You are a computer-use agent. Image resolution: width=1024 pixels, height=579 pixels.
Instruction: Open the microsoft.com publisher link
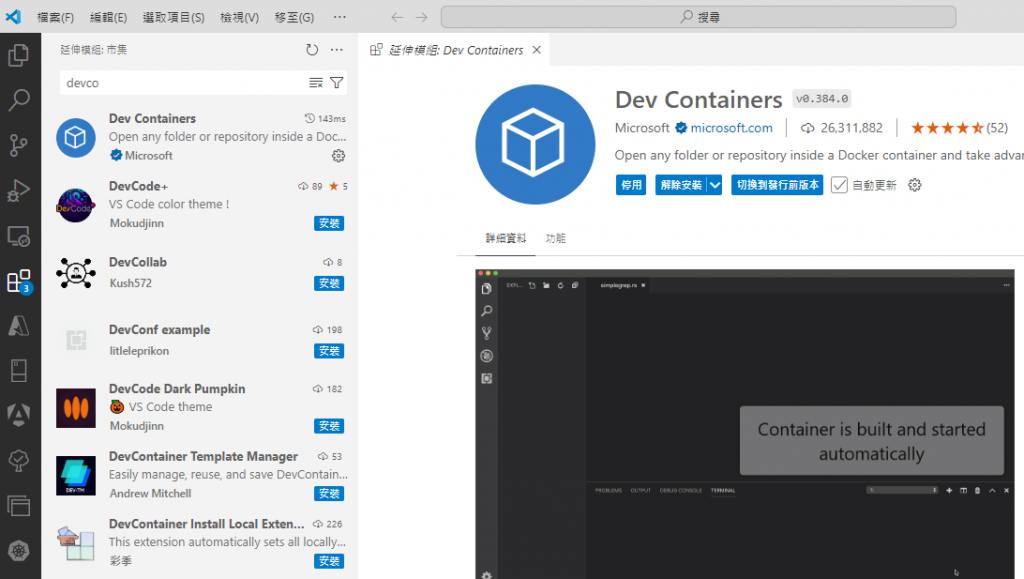[x=731, y=128]
